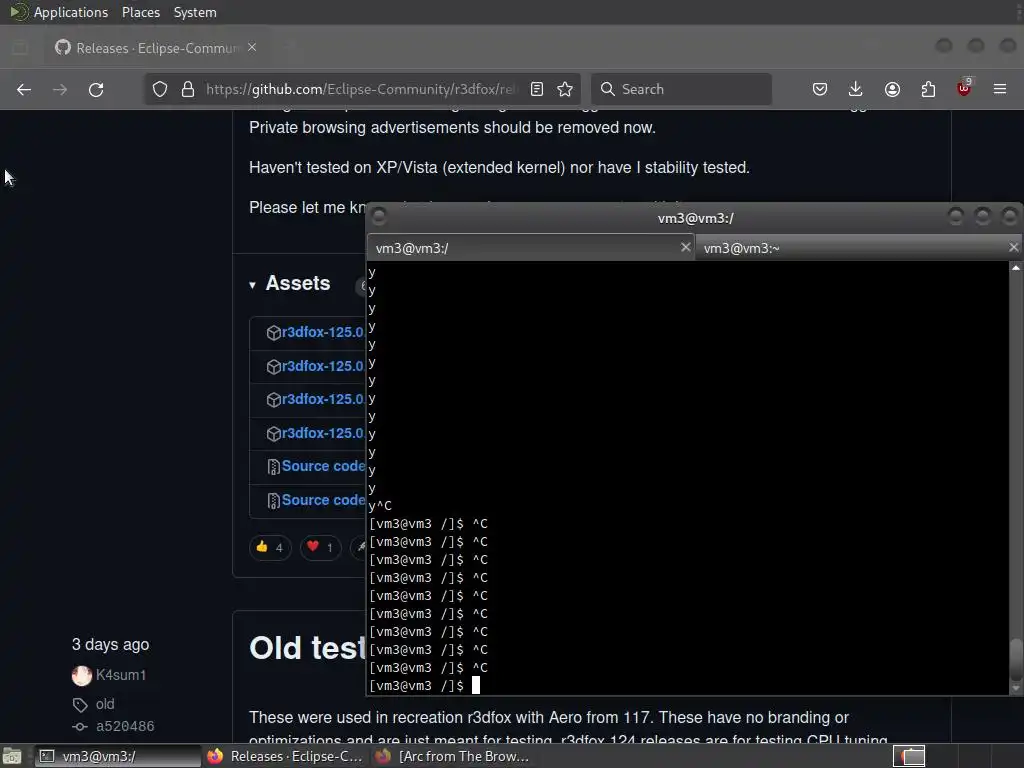Open the Applications menu

[x=71, y=12]
